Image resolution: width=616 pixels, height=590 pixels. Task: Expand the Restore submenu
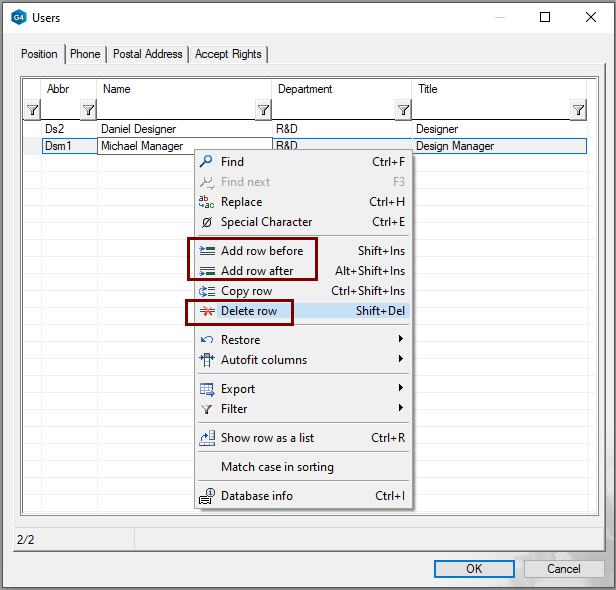click(x=401, y=340)
